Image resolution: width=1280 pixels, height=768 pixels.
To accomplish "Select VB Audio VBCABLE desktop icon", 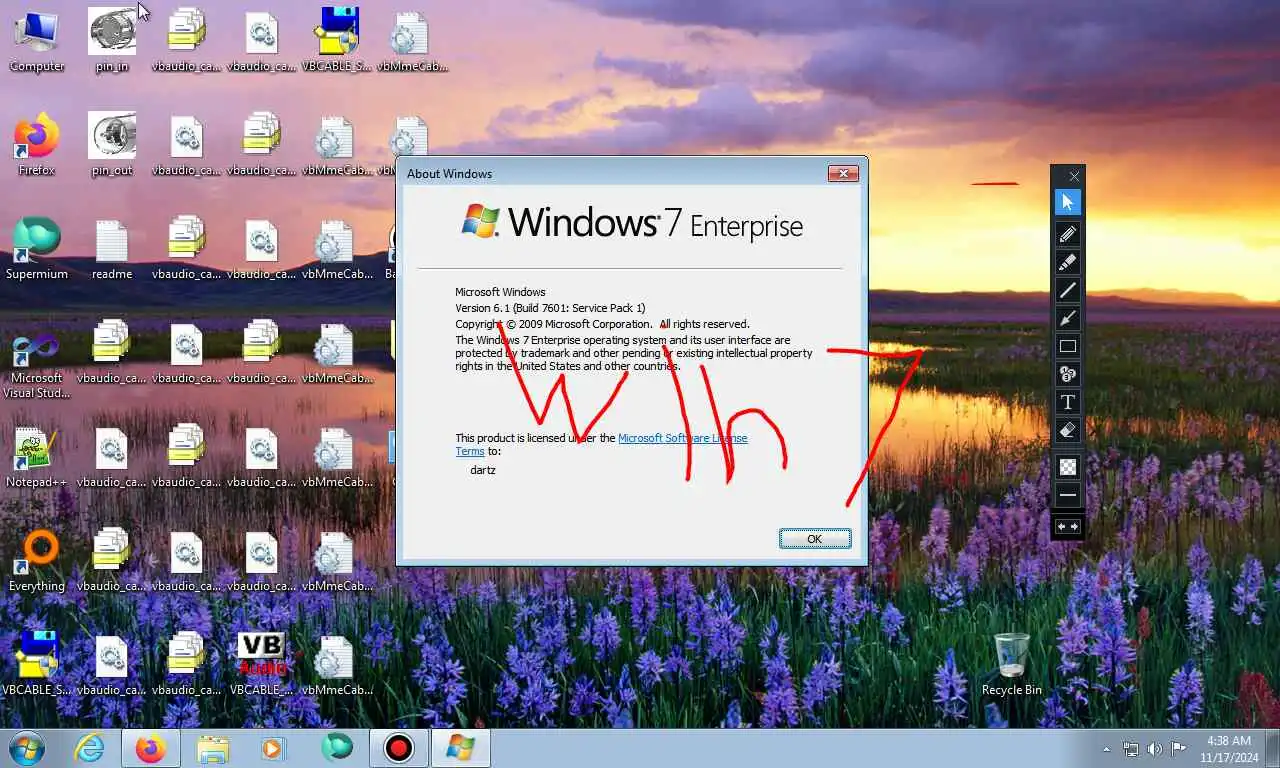I will pos(261,664).
